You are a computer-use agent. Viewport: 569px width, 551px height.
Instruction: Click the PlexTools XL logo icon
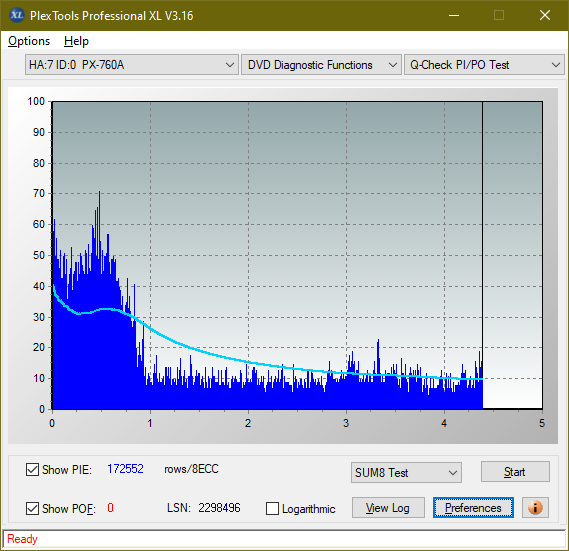point(16,15)
